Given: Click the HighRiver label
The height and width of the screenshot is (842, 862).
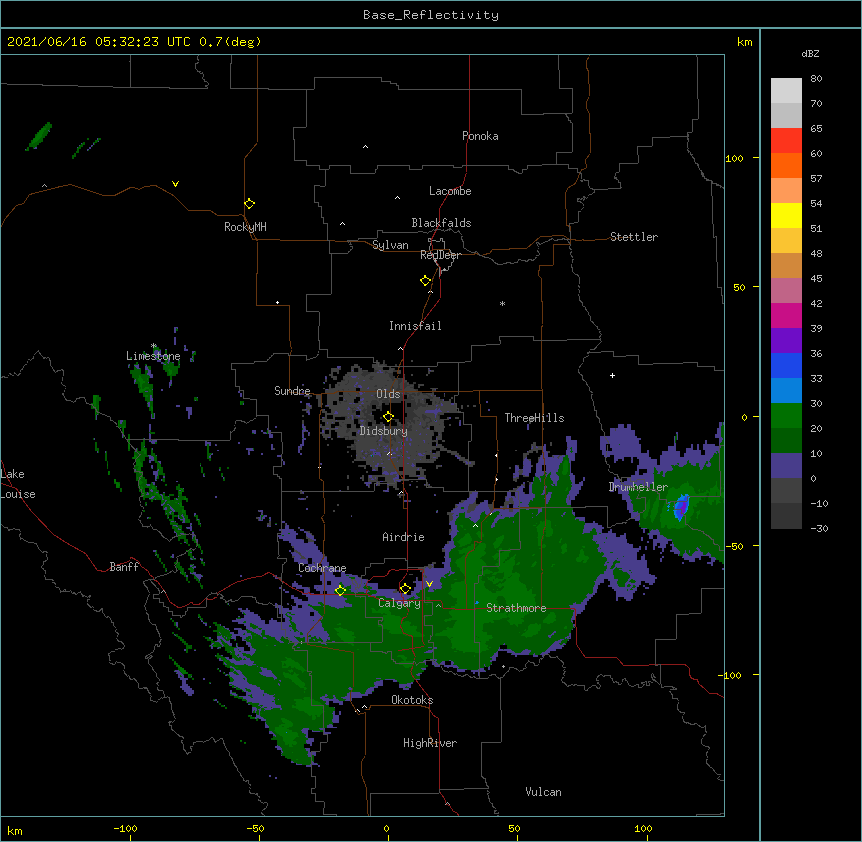Looking at the screenshot, I should tap(430, 743).
